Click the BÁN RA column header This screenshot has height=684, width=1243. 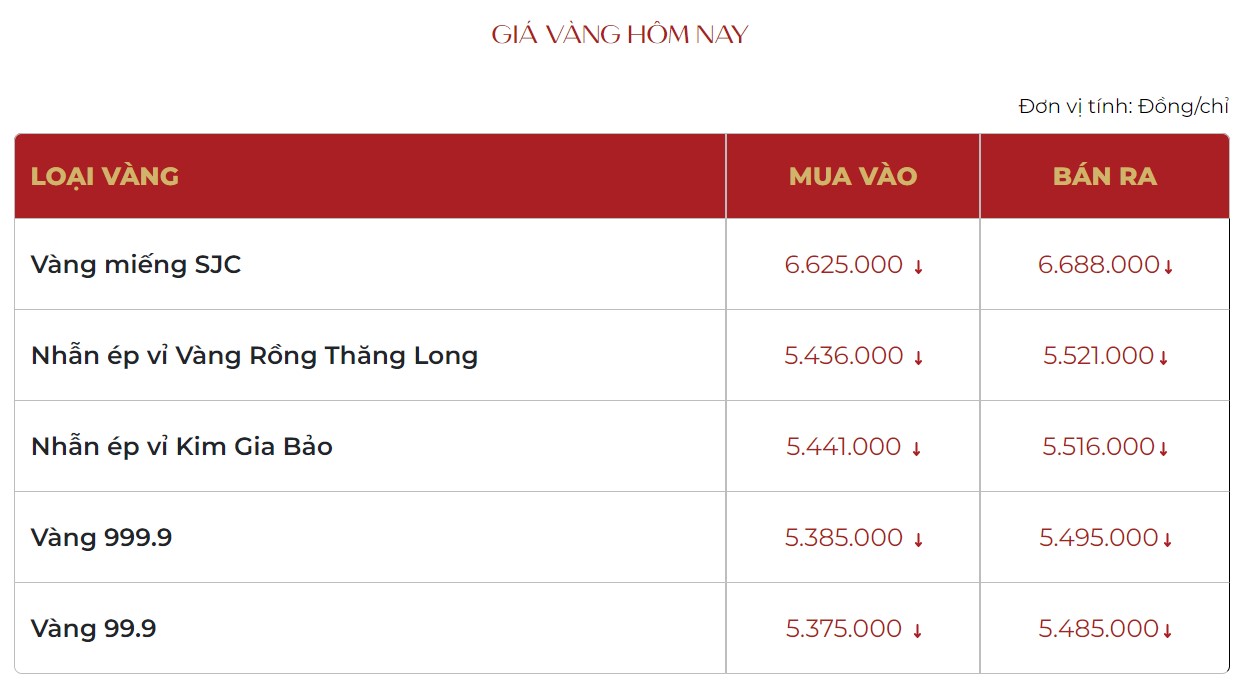(1105, 176)
